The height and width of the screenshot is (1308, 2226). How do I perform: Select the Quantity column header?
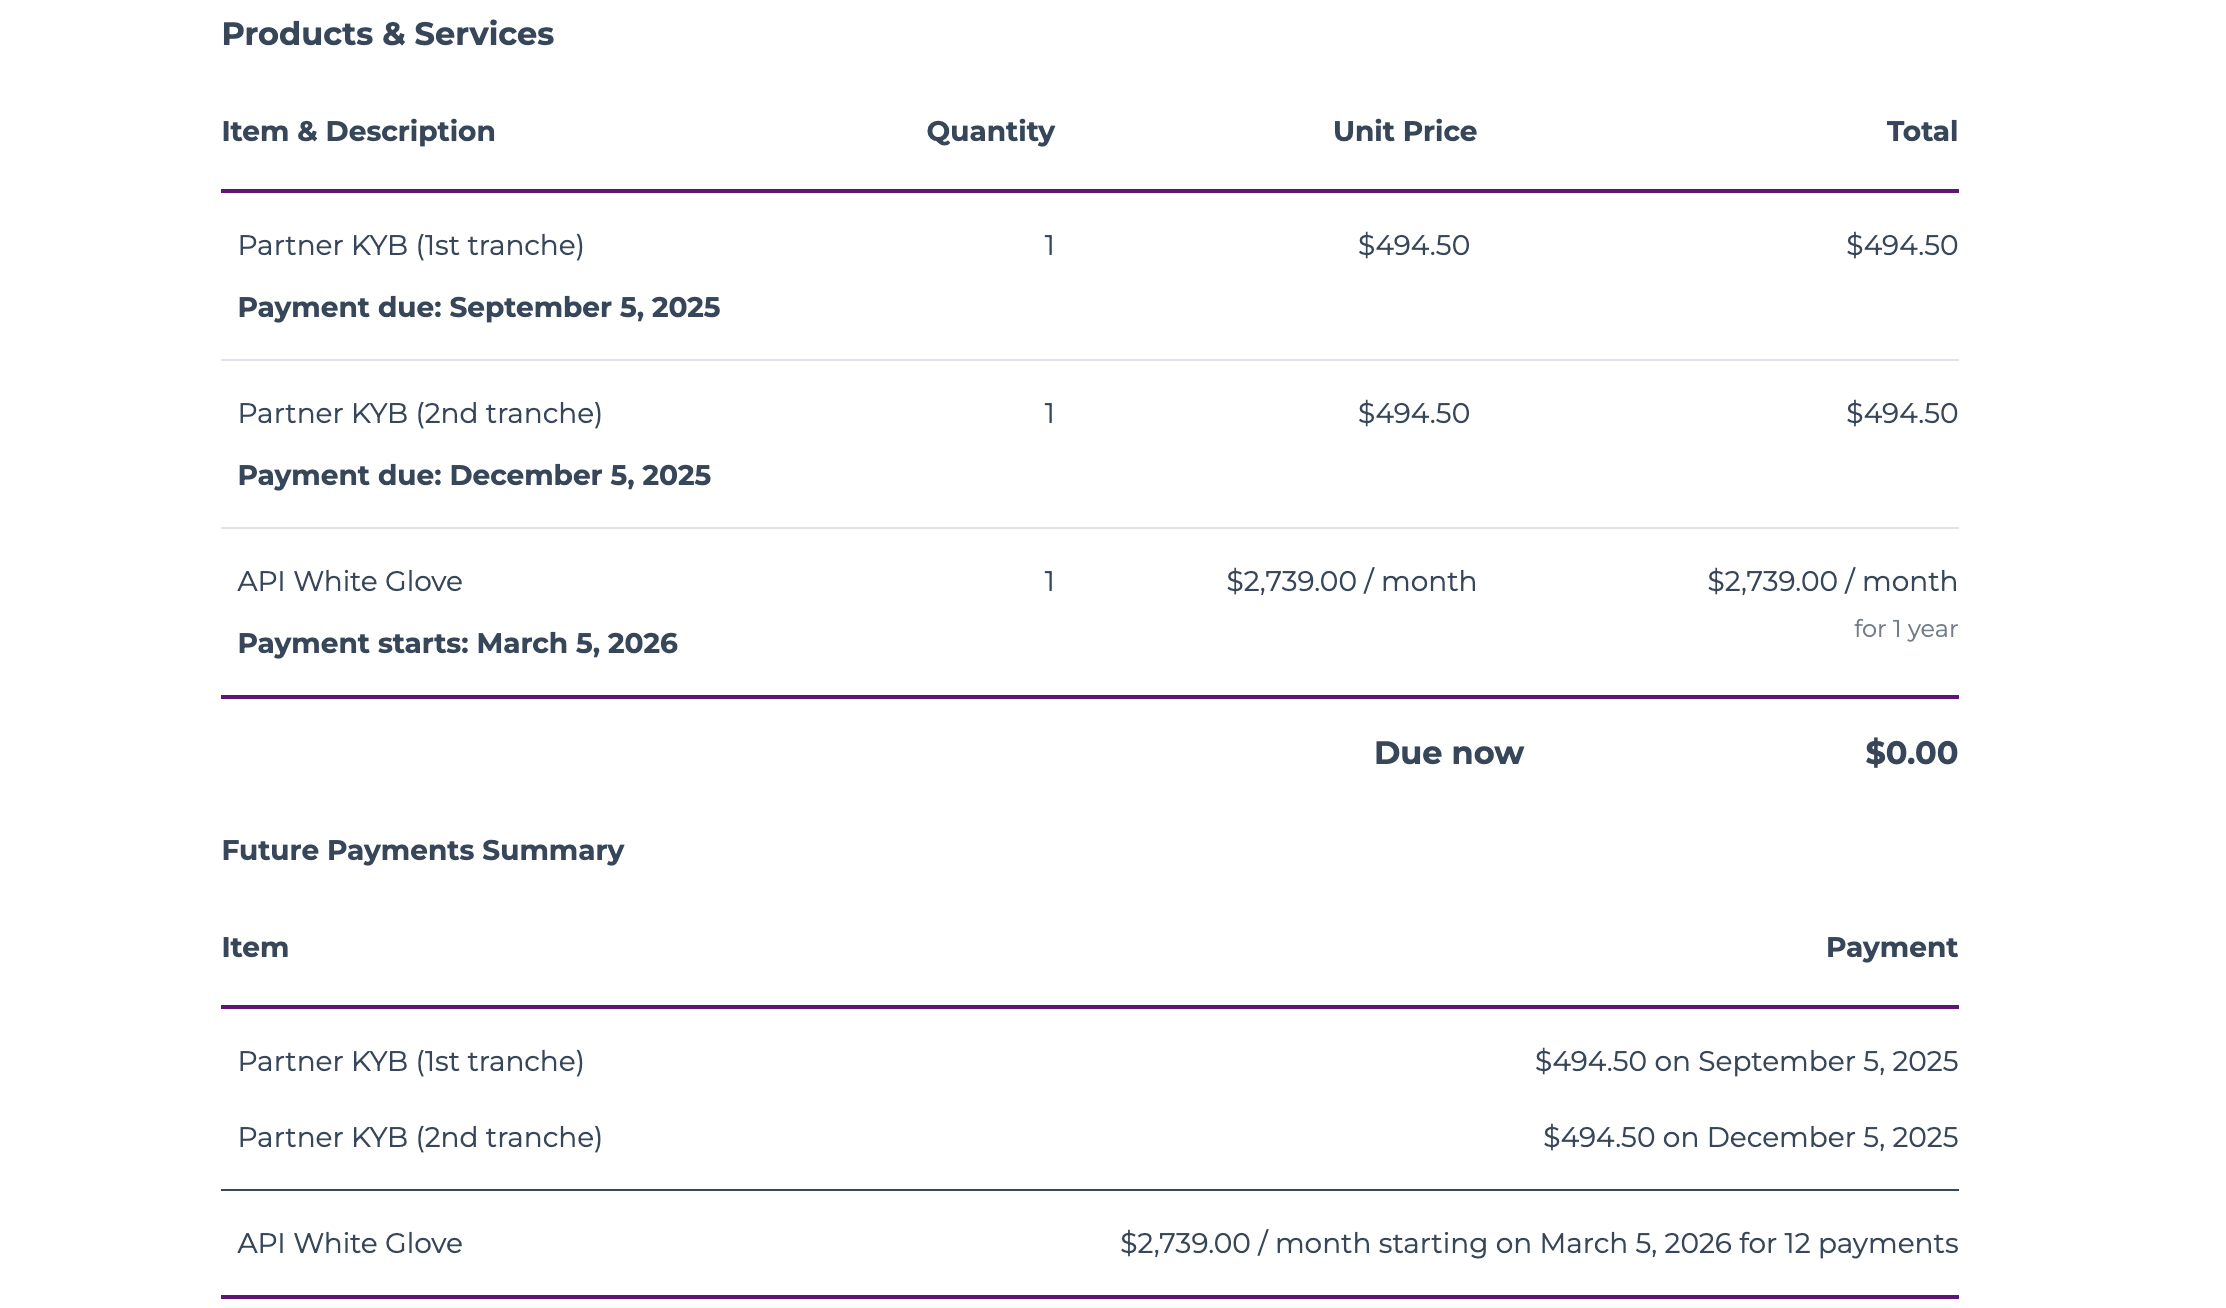[990, 131]
